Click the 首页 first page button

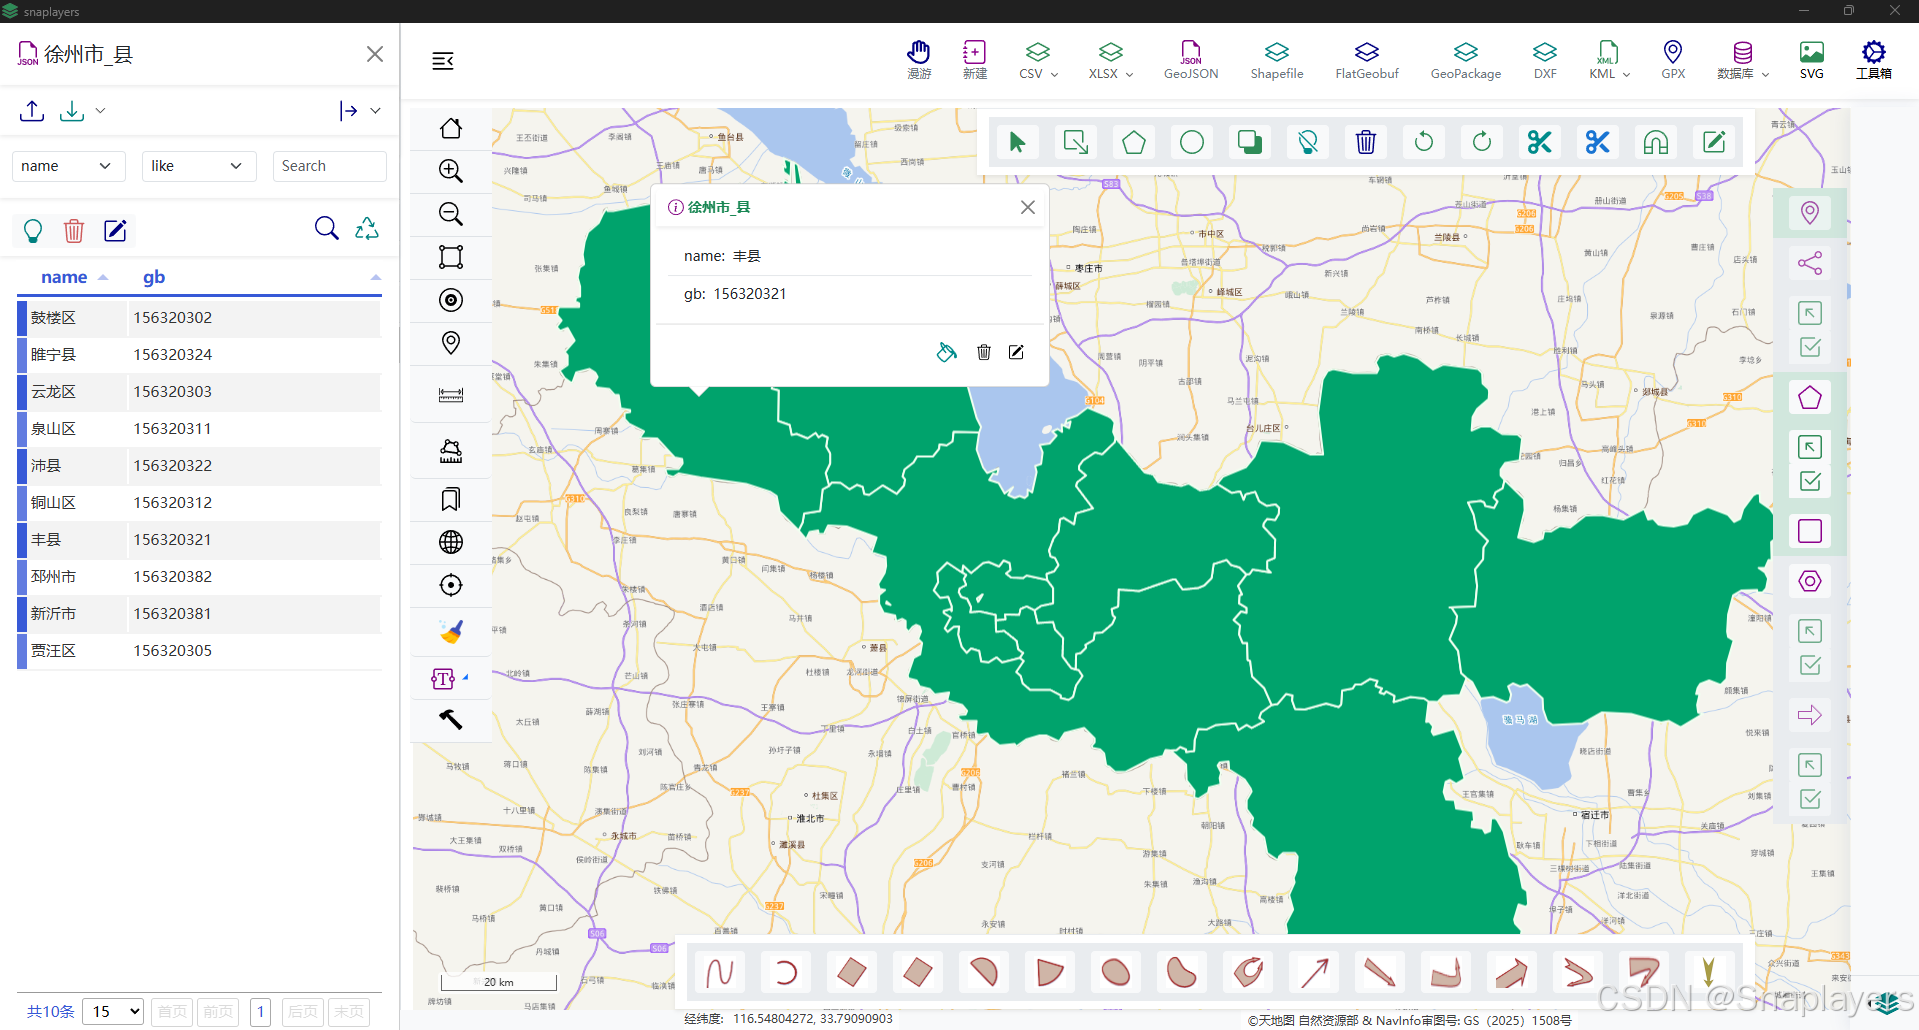(x=173, y=1011)
